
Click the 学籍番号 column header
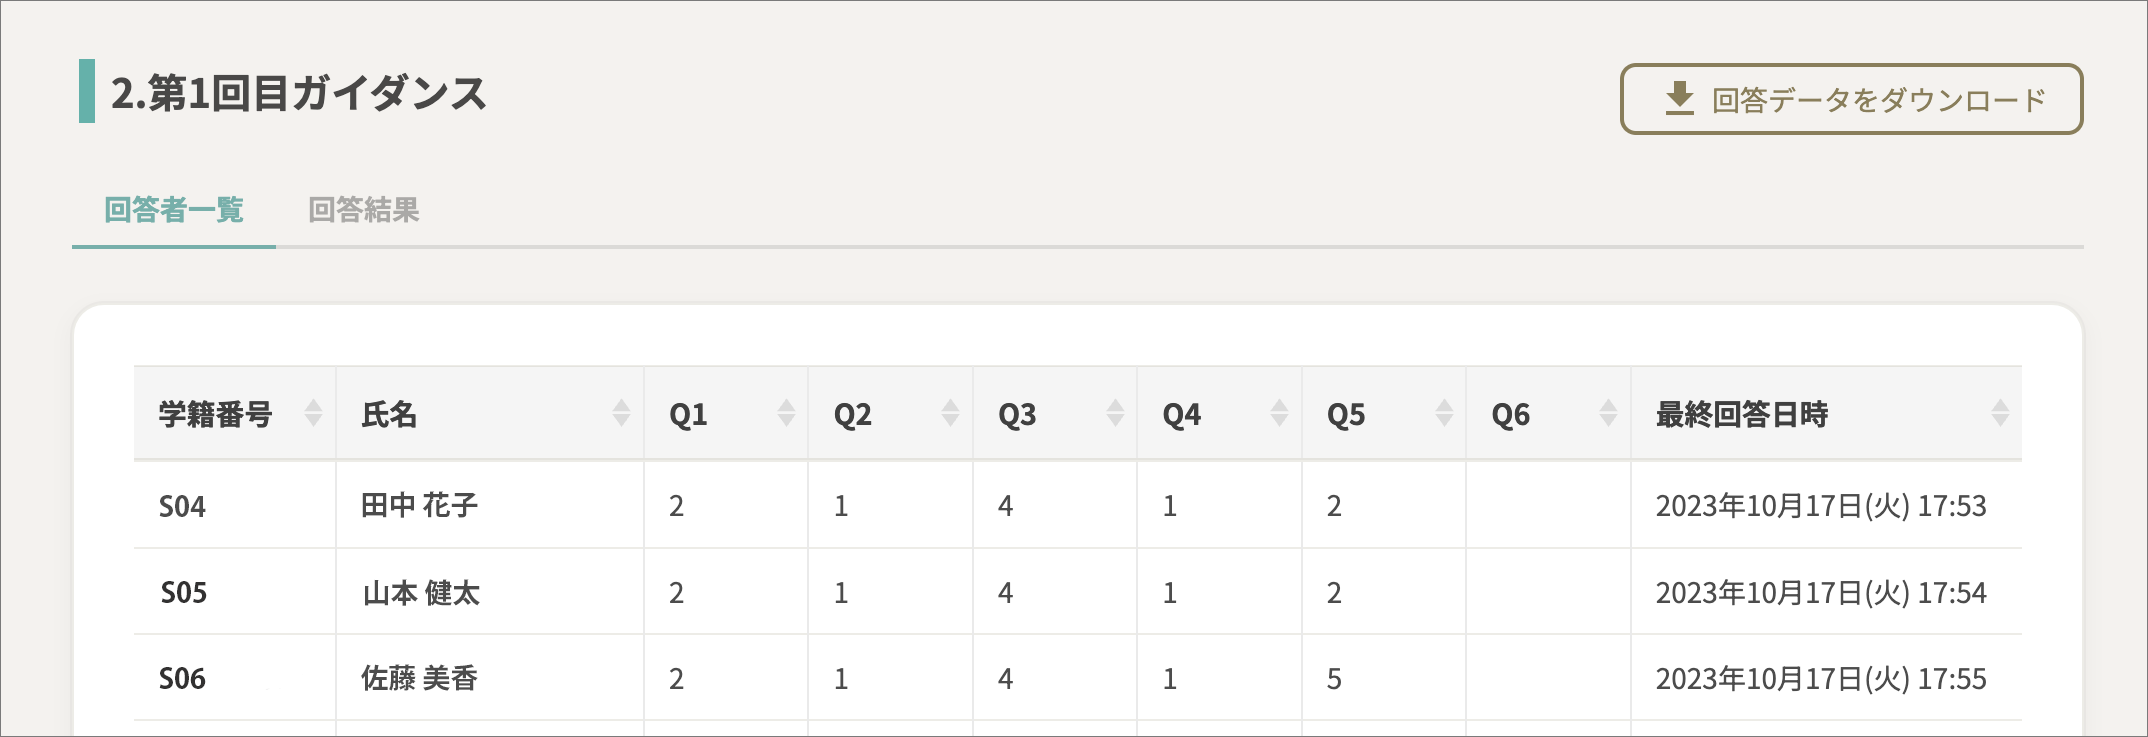pos(216,414)
